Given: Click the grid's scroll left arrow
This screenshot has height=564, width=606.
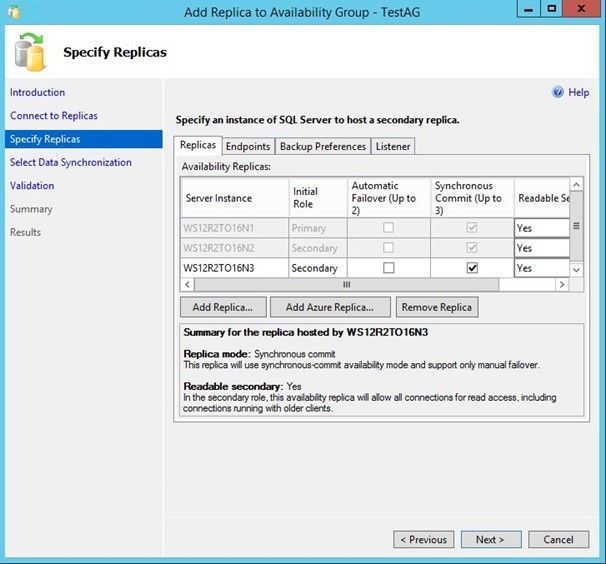Looking at the screenshot, I should coord(187,285).
